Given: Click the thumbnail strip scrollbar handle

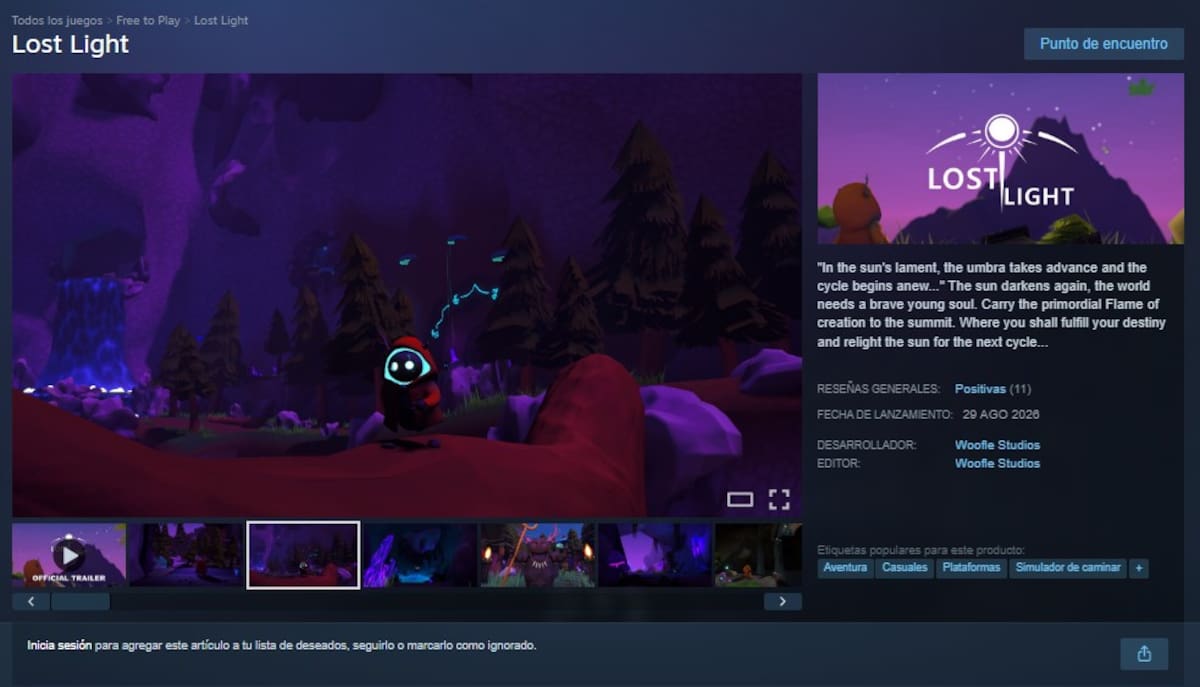Looking at the screenshot, I should point(81,602).
